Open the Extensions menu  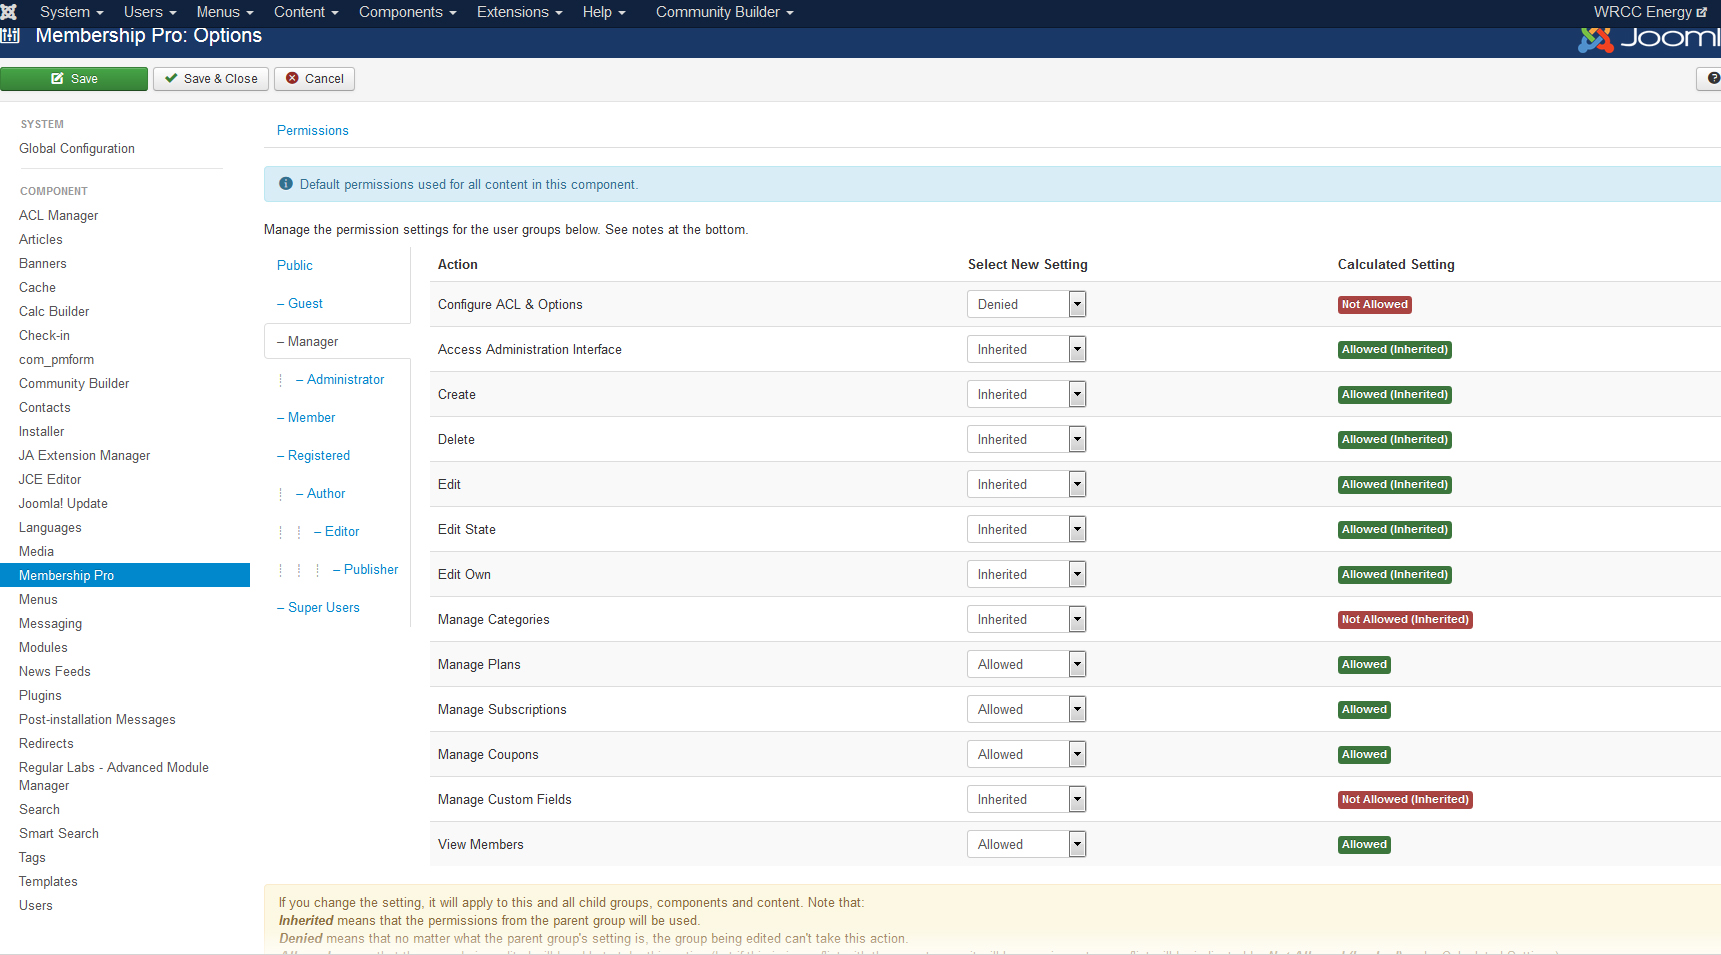(520, 12)
